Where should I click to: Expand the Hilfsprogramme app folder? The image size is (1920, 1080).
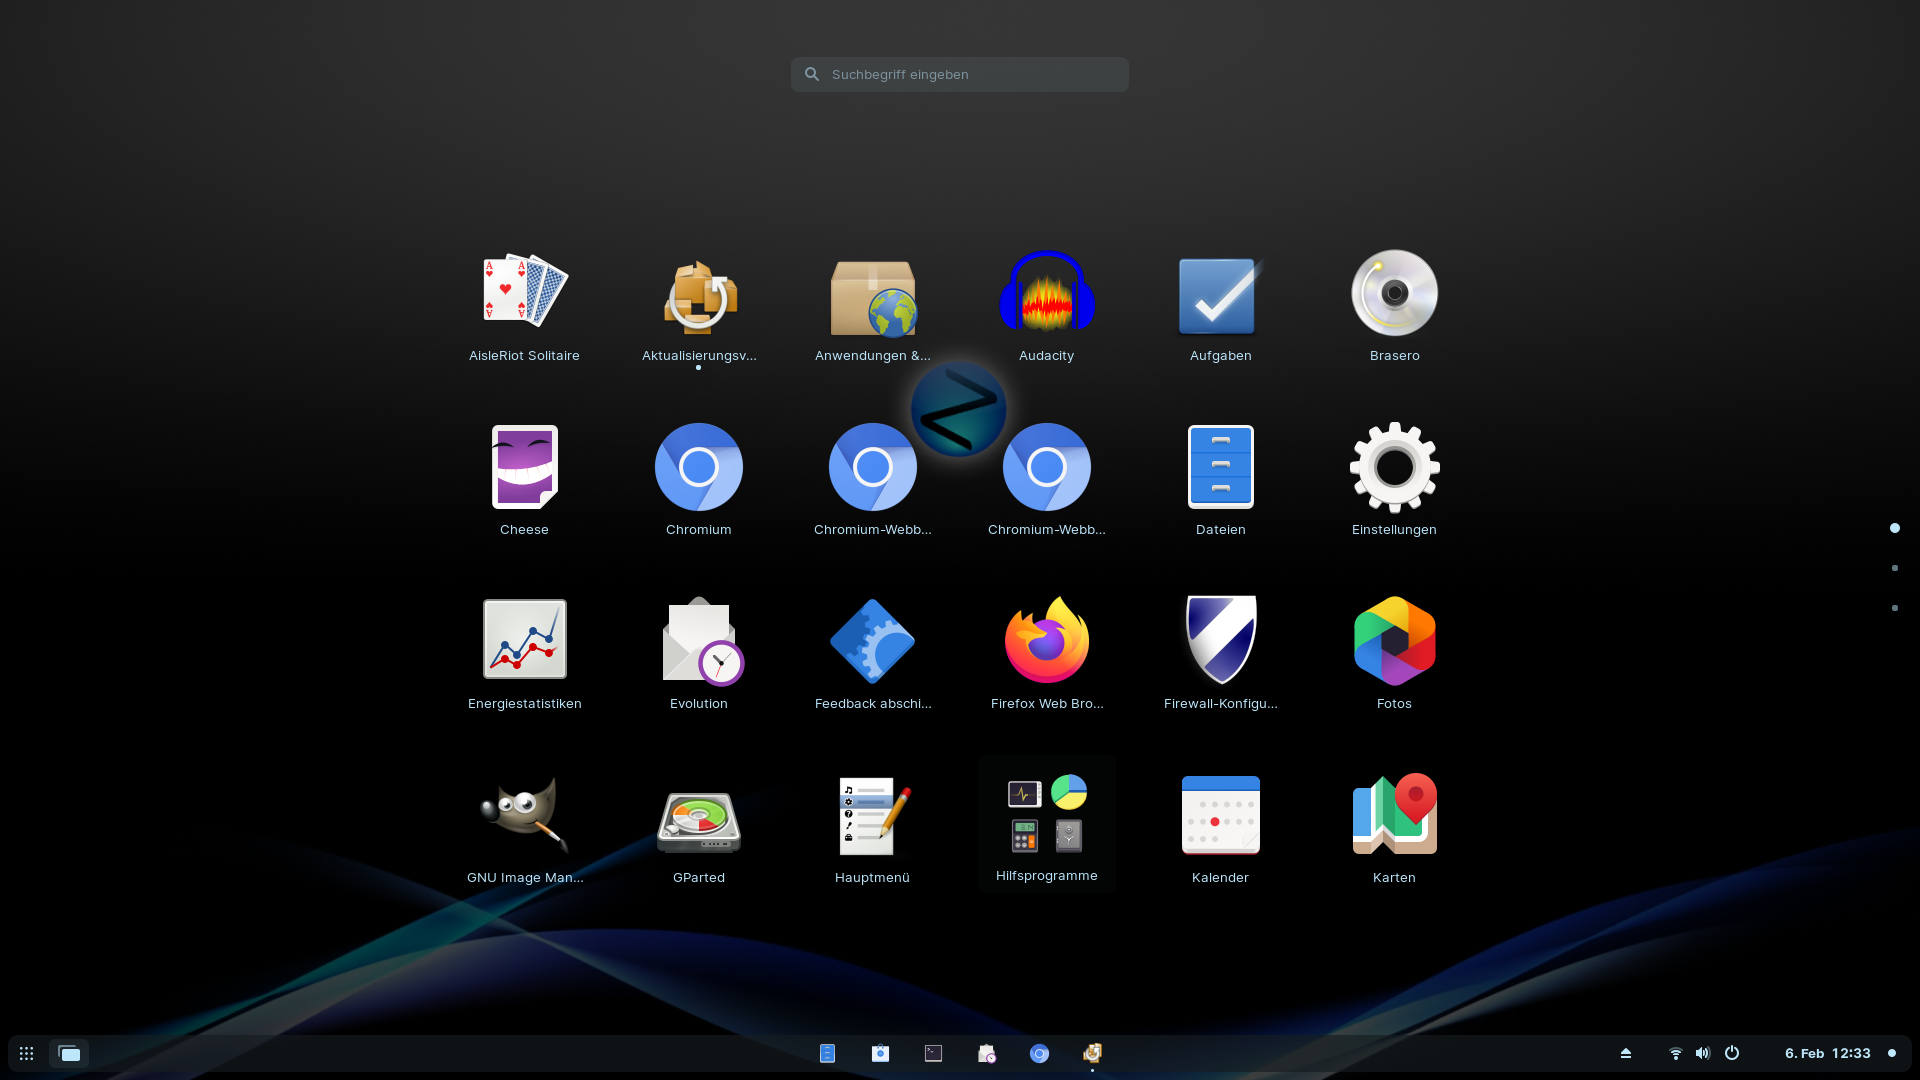(x=1047, y=823)
